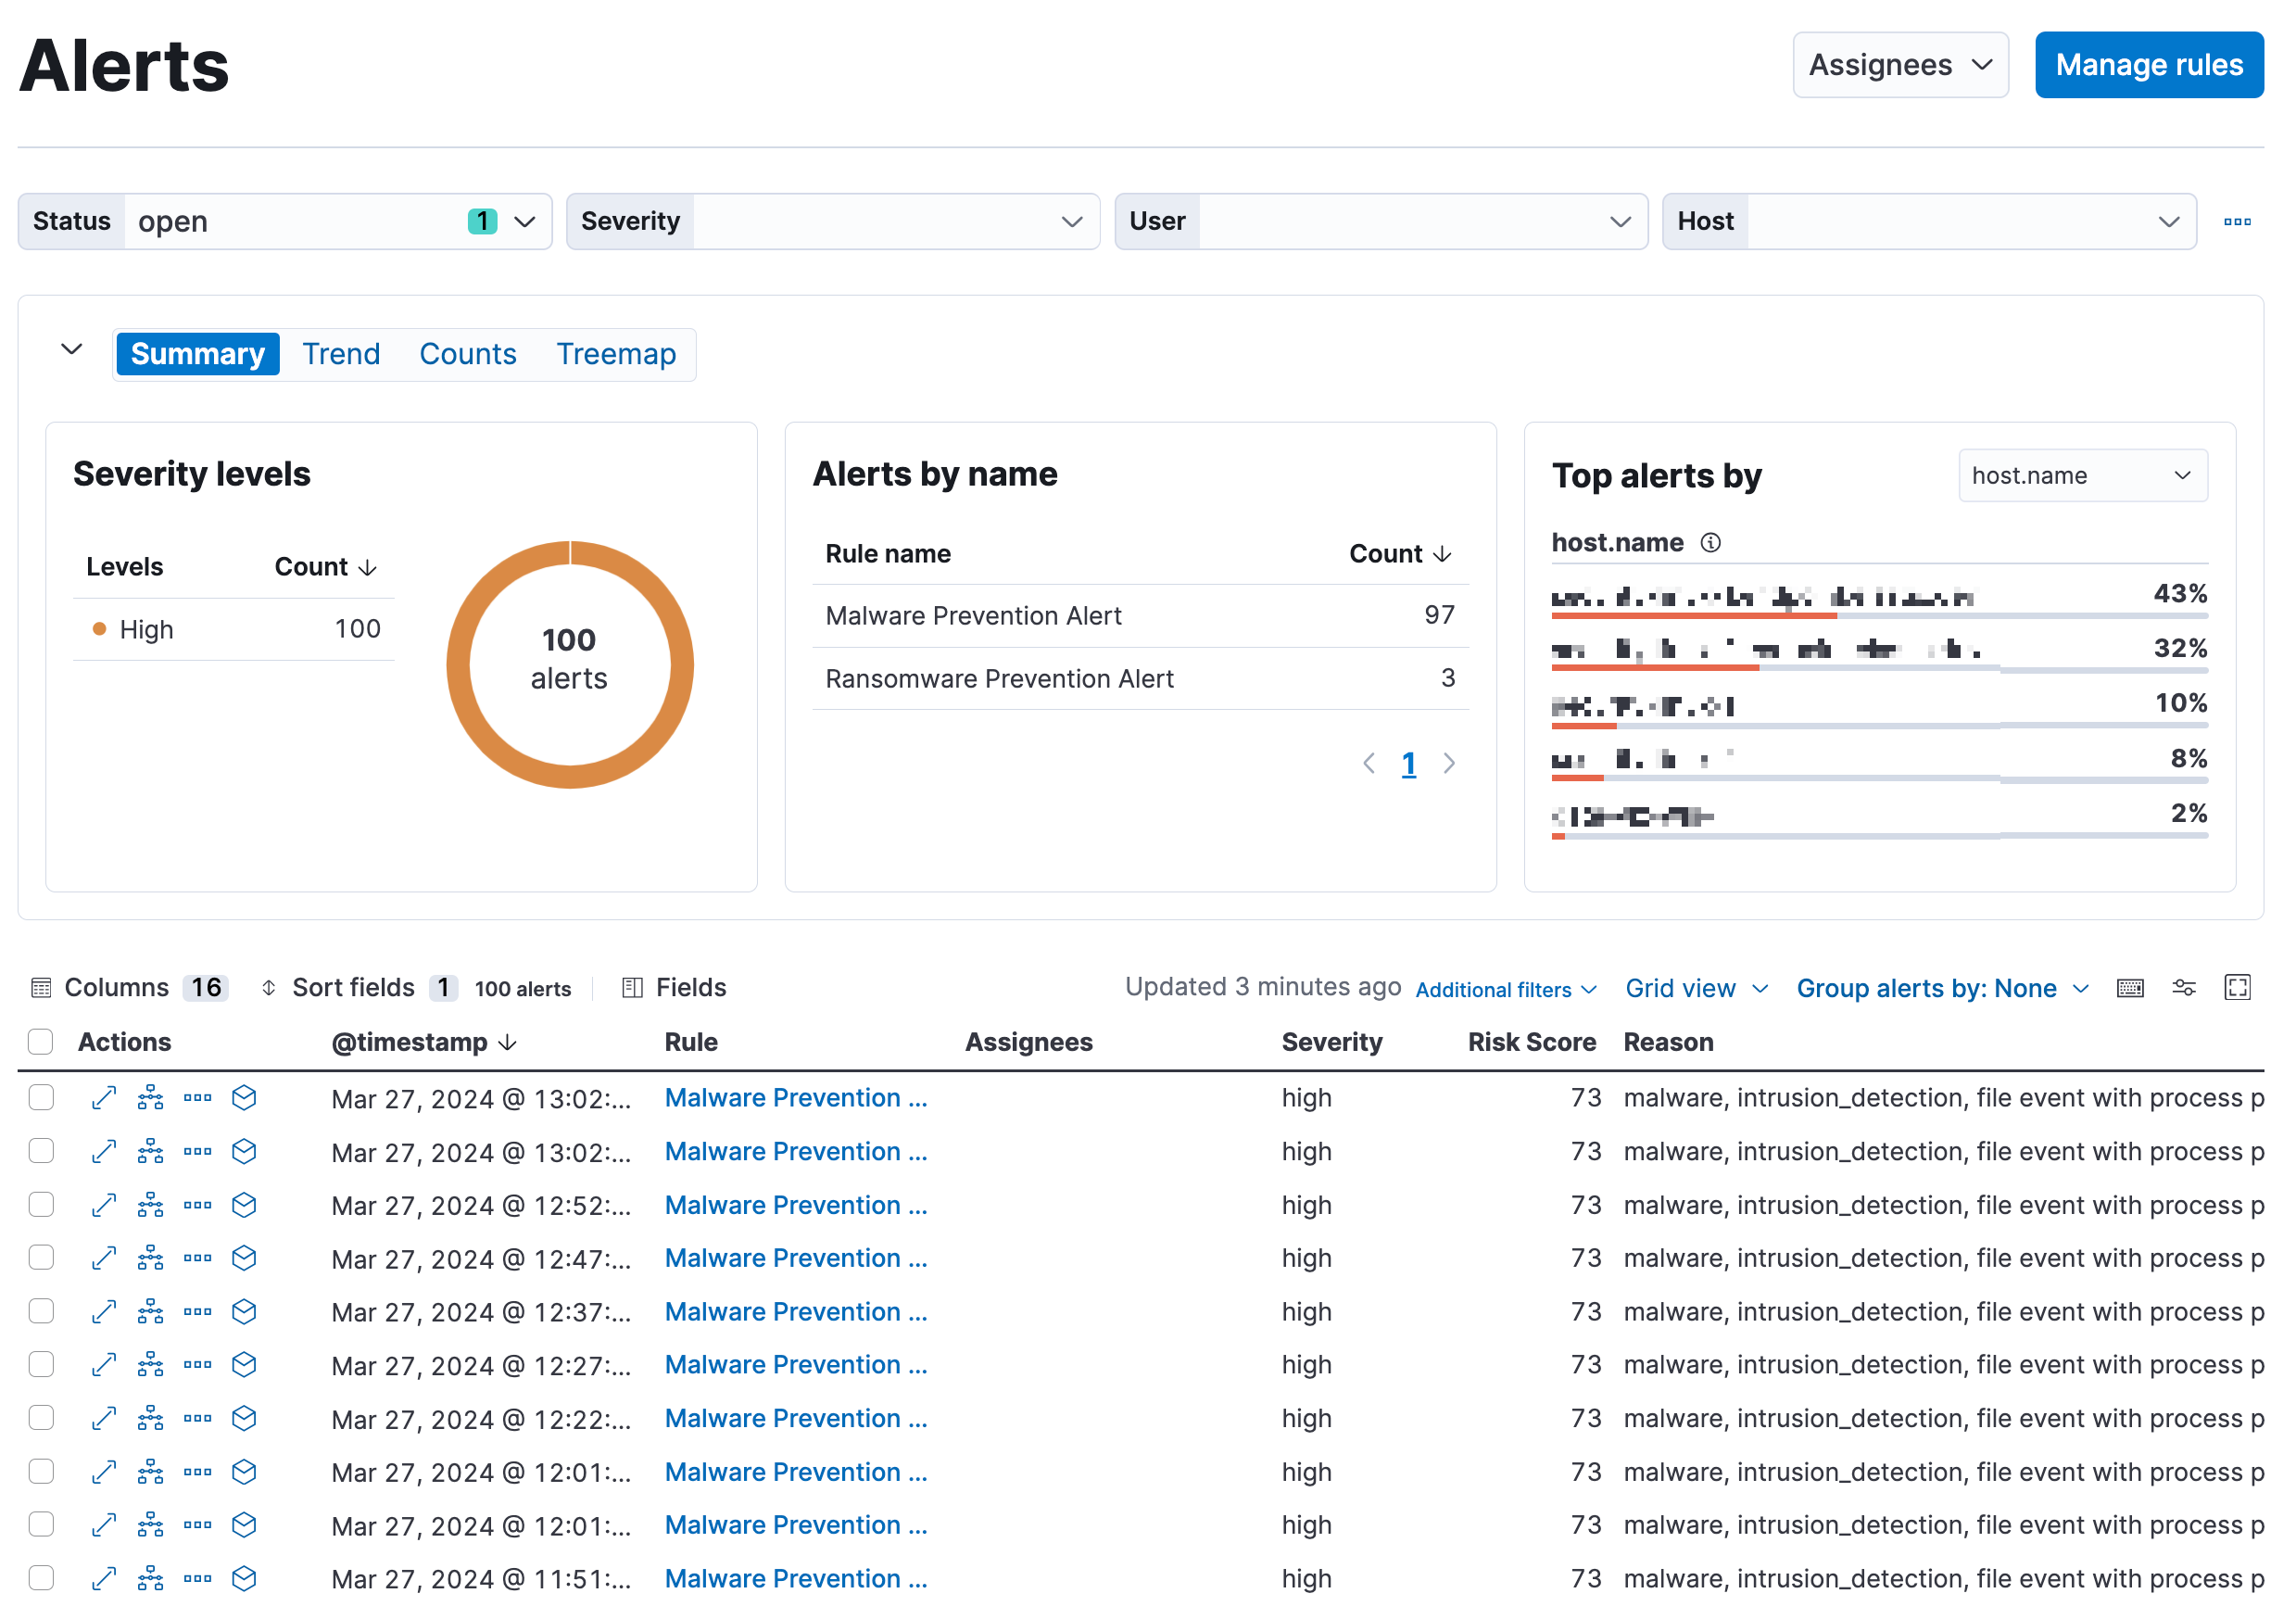Show keyboard shortcuts for the grid
Image resolution: width=2296 pixels, height=1606 pixels.
2131,989
